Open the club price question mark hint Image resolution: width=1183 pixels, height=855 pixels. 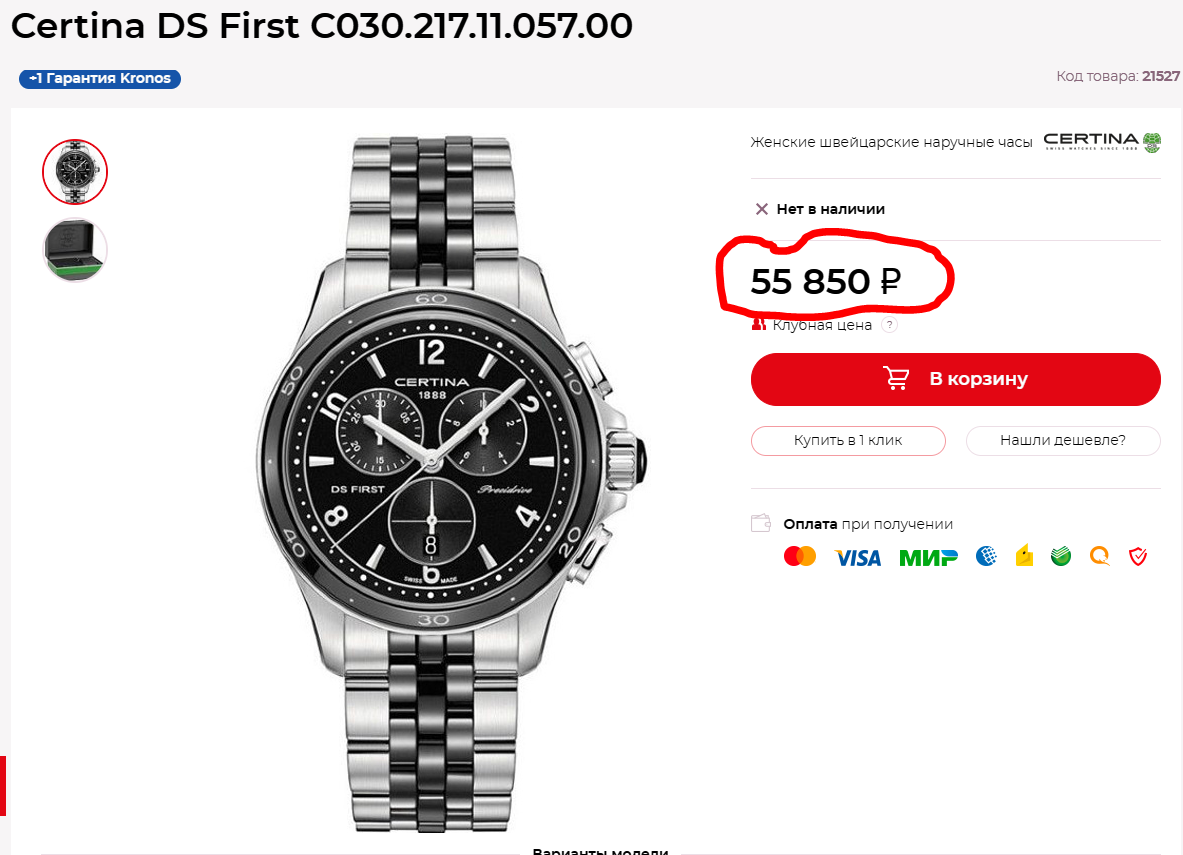tap(889, 325)
